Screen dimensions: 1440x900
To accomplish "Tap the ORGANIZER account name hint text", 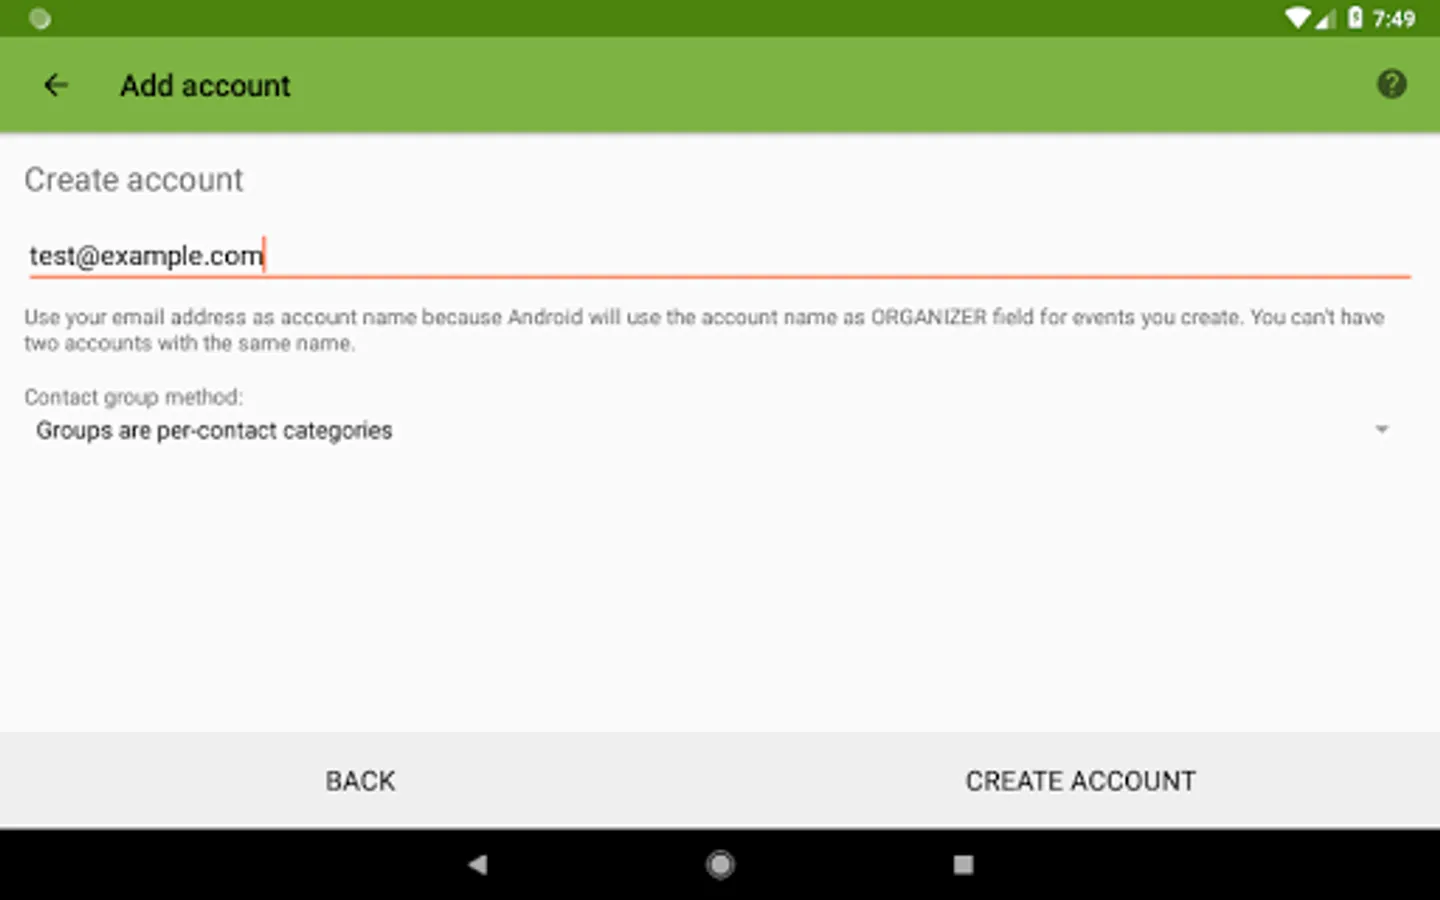I will pyautogui.click(x=704, y=330).
